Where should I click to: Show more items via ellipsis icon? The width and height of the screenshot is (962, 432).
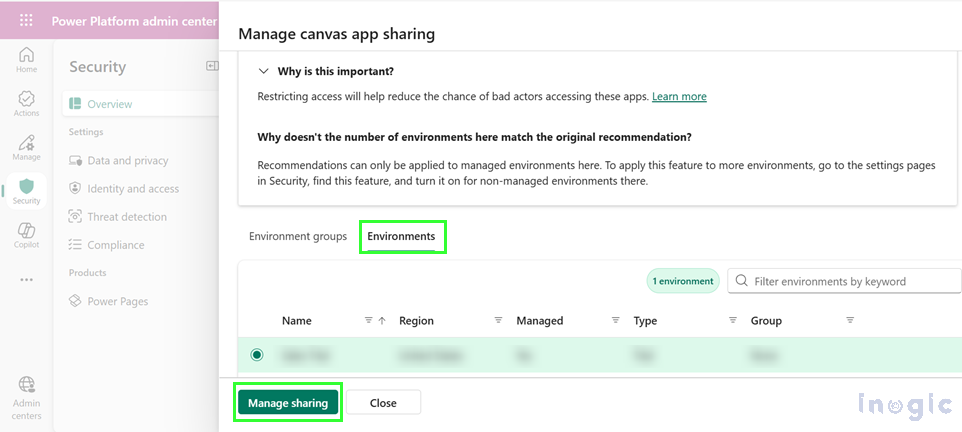pyautogui.click(x=26, y=279)
